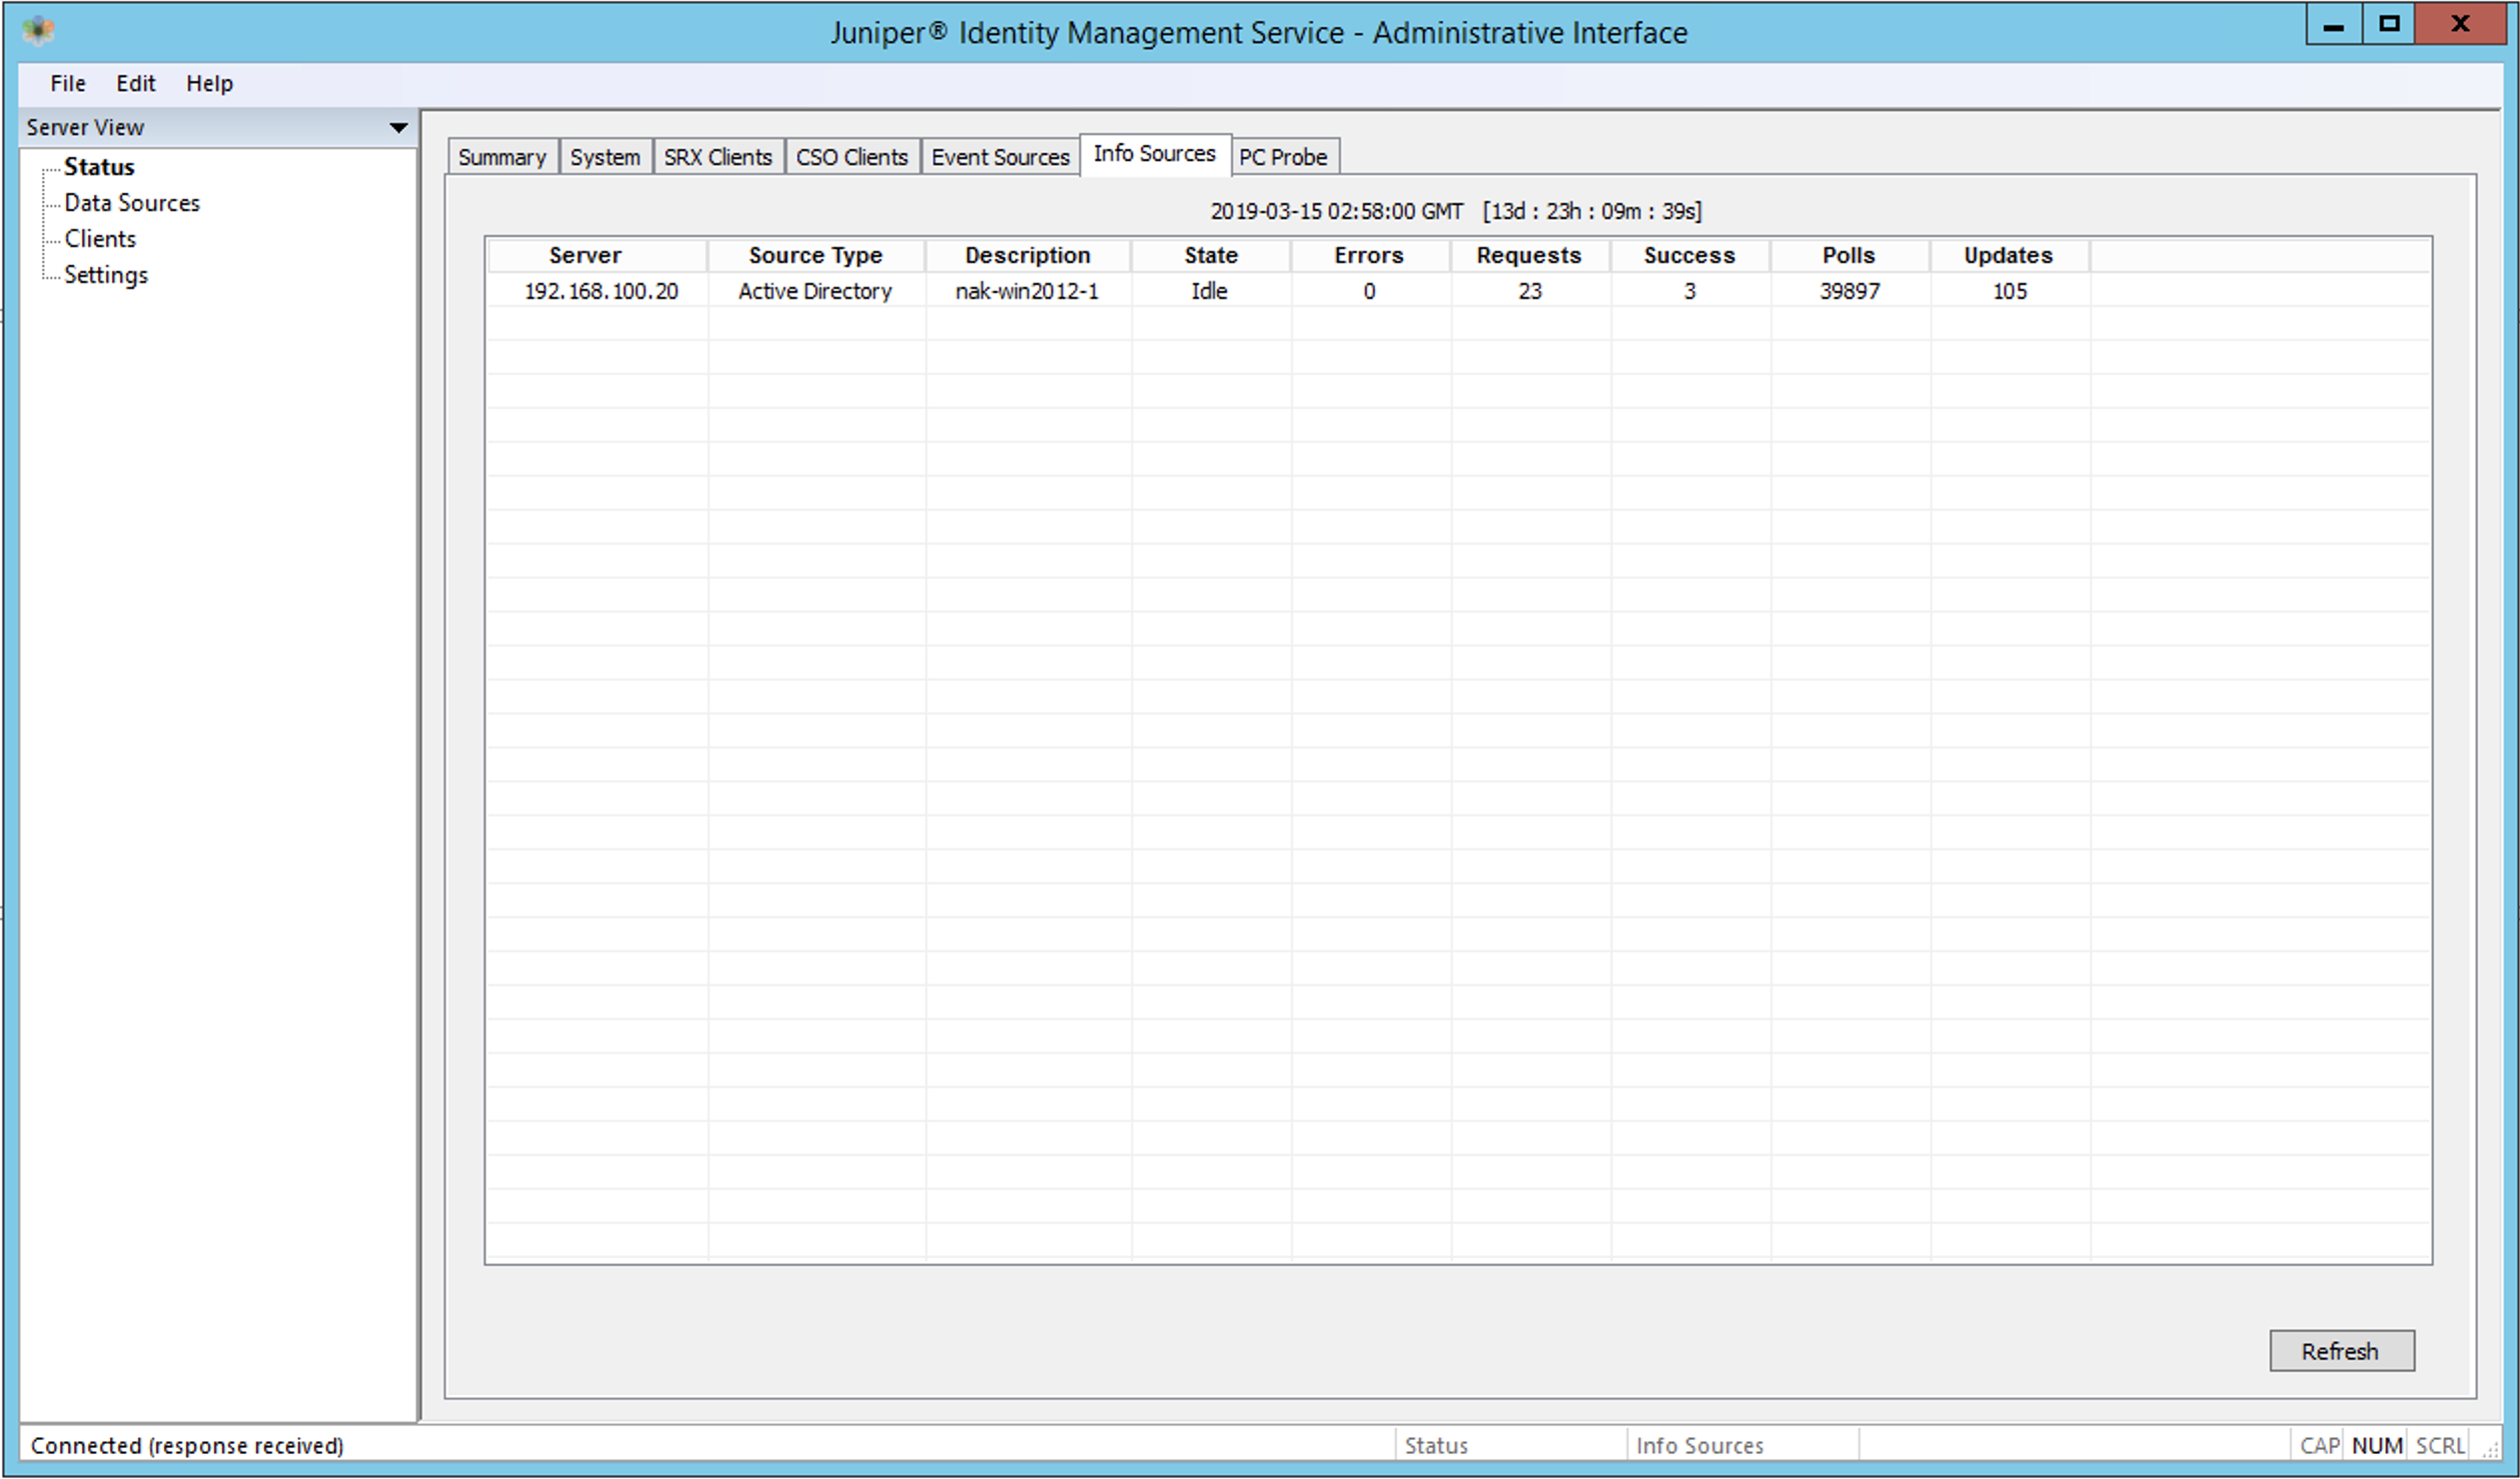This screenshot has width=2520, height=1479.
Task: Click the NUM indicator in the status bar
Action: tap(2377, 1445)
